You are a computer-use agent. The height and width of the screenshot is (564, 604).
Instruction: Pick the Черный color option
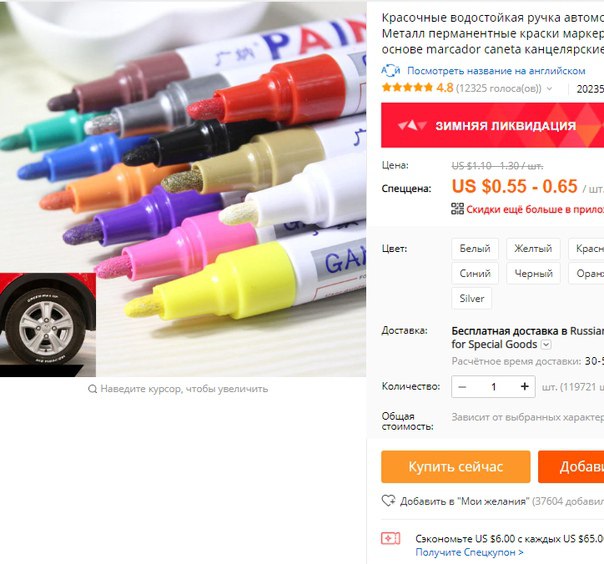(533, 274)
